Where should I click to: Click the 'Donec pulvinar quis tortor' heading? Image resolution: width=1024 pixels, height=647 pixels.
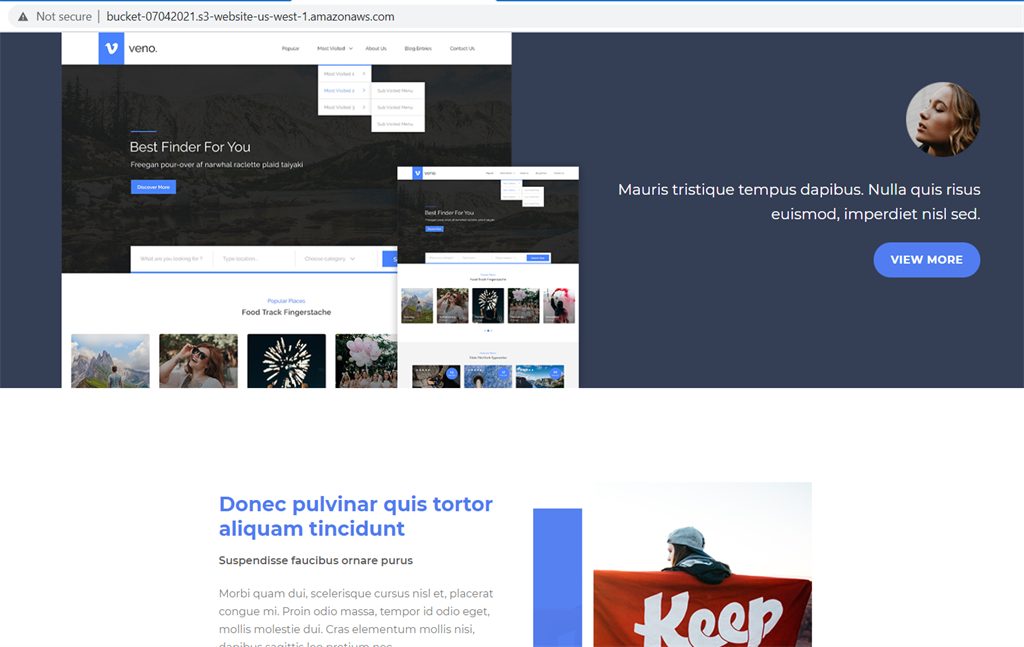point(355,516)
